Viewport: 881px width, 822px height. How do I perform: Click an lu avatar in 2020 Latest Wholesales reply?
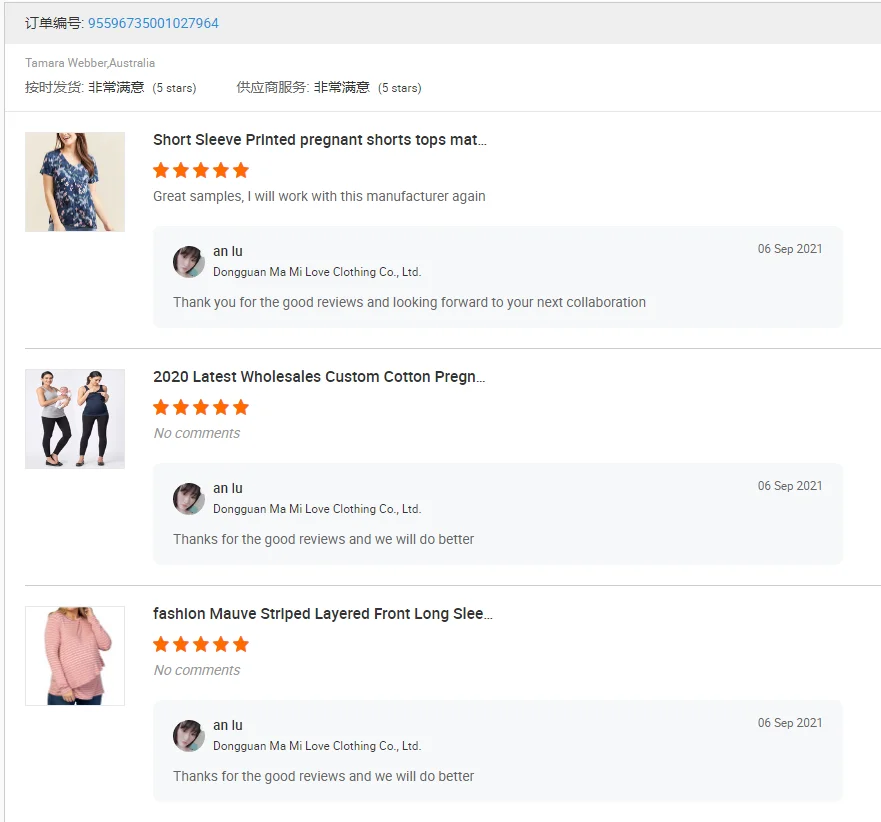tap(189, 499)
